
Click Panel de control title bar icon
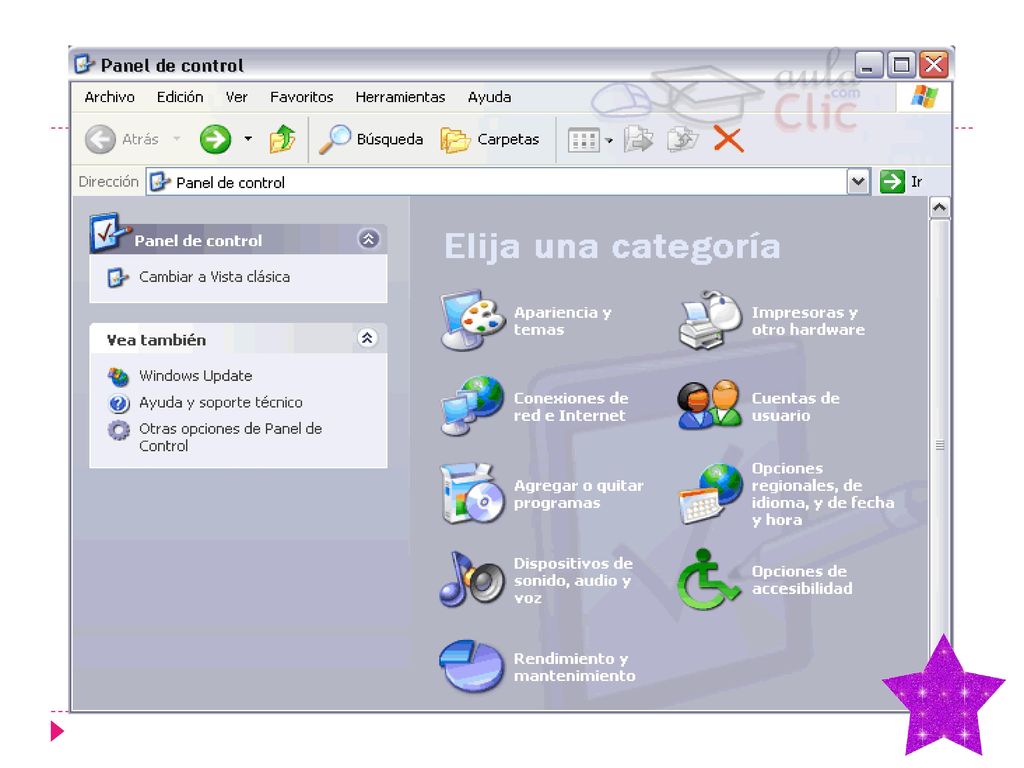(84, 65)
